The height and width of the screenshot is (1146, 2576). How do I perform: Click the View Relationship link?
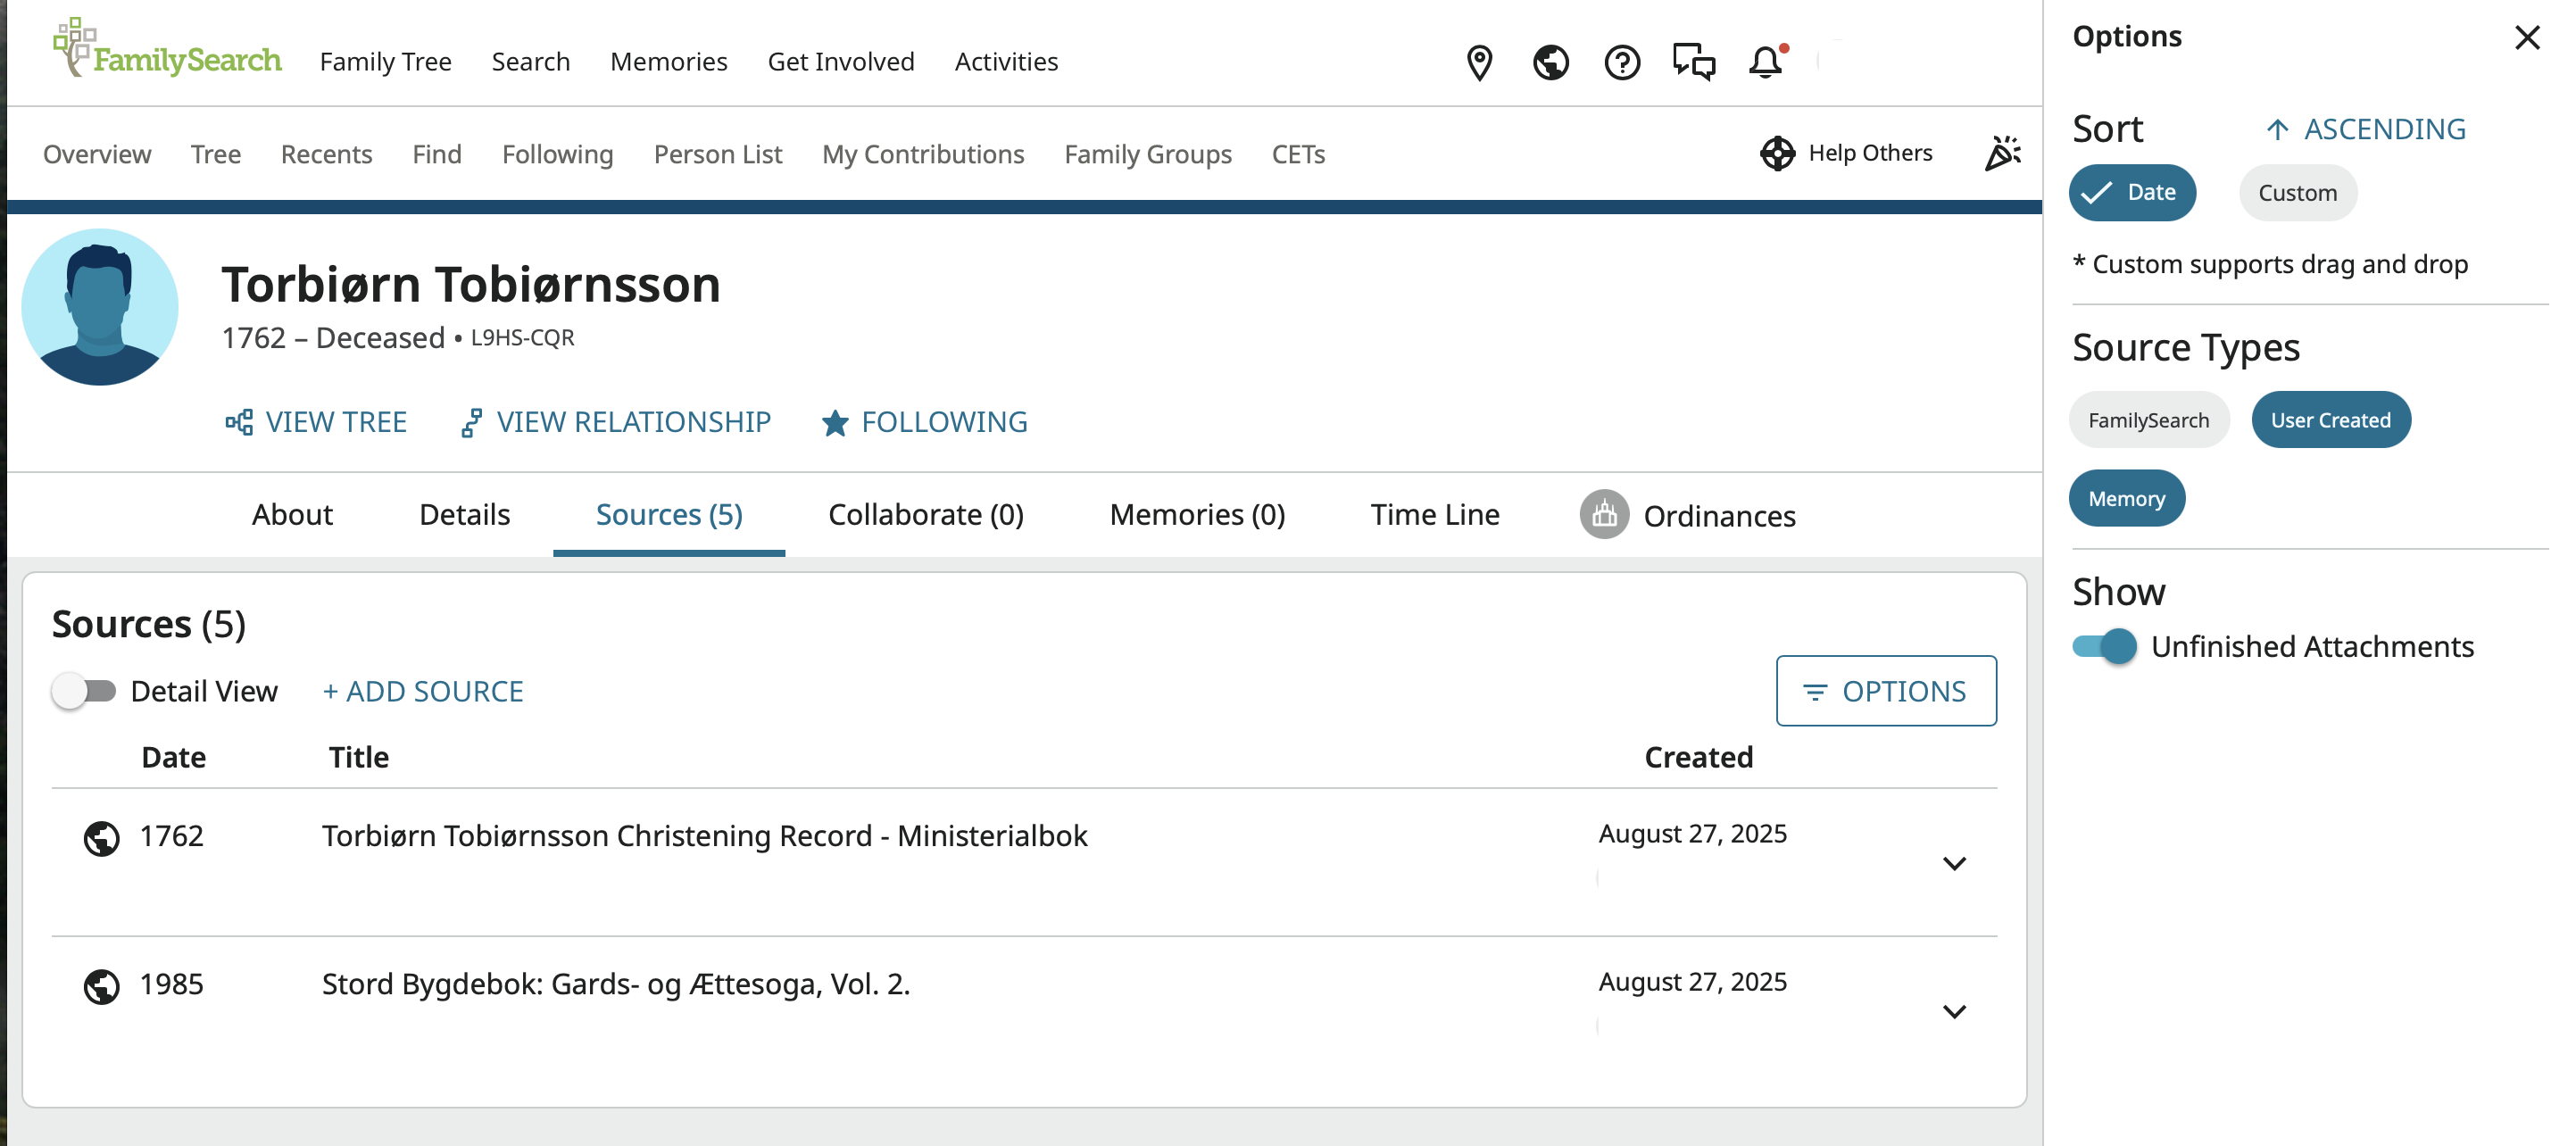[615, 422]
